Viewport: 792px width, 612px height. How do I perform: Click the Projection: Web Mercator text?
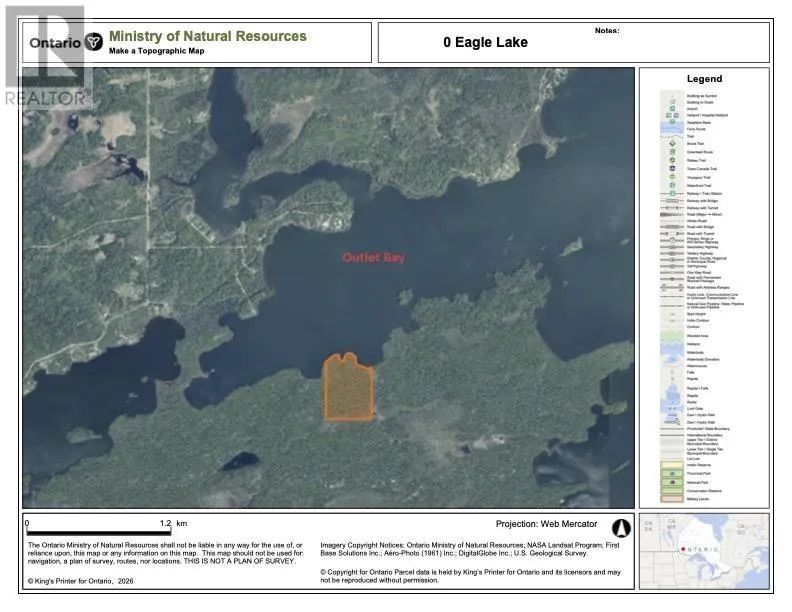click(546, 524)
